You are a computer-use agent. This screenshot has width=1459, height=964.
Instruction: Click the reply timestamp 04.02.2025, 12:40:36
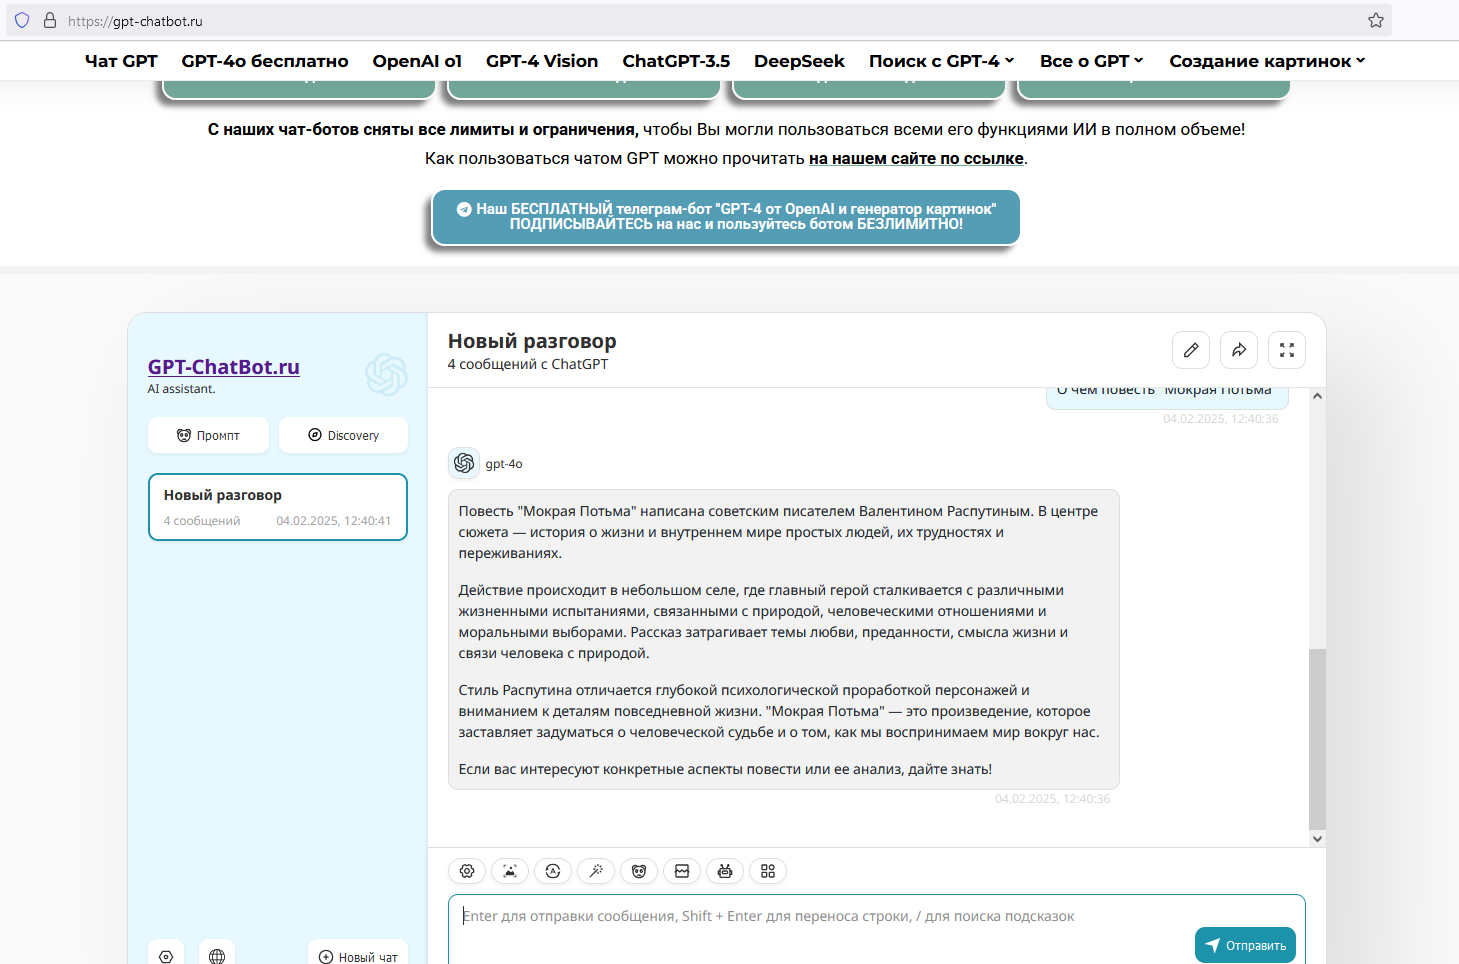pos(1052,799)
